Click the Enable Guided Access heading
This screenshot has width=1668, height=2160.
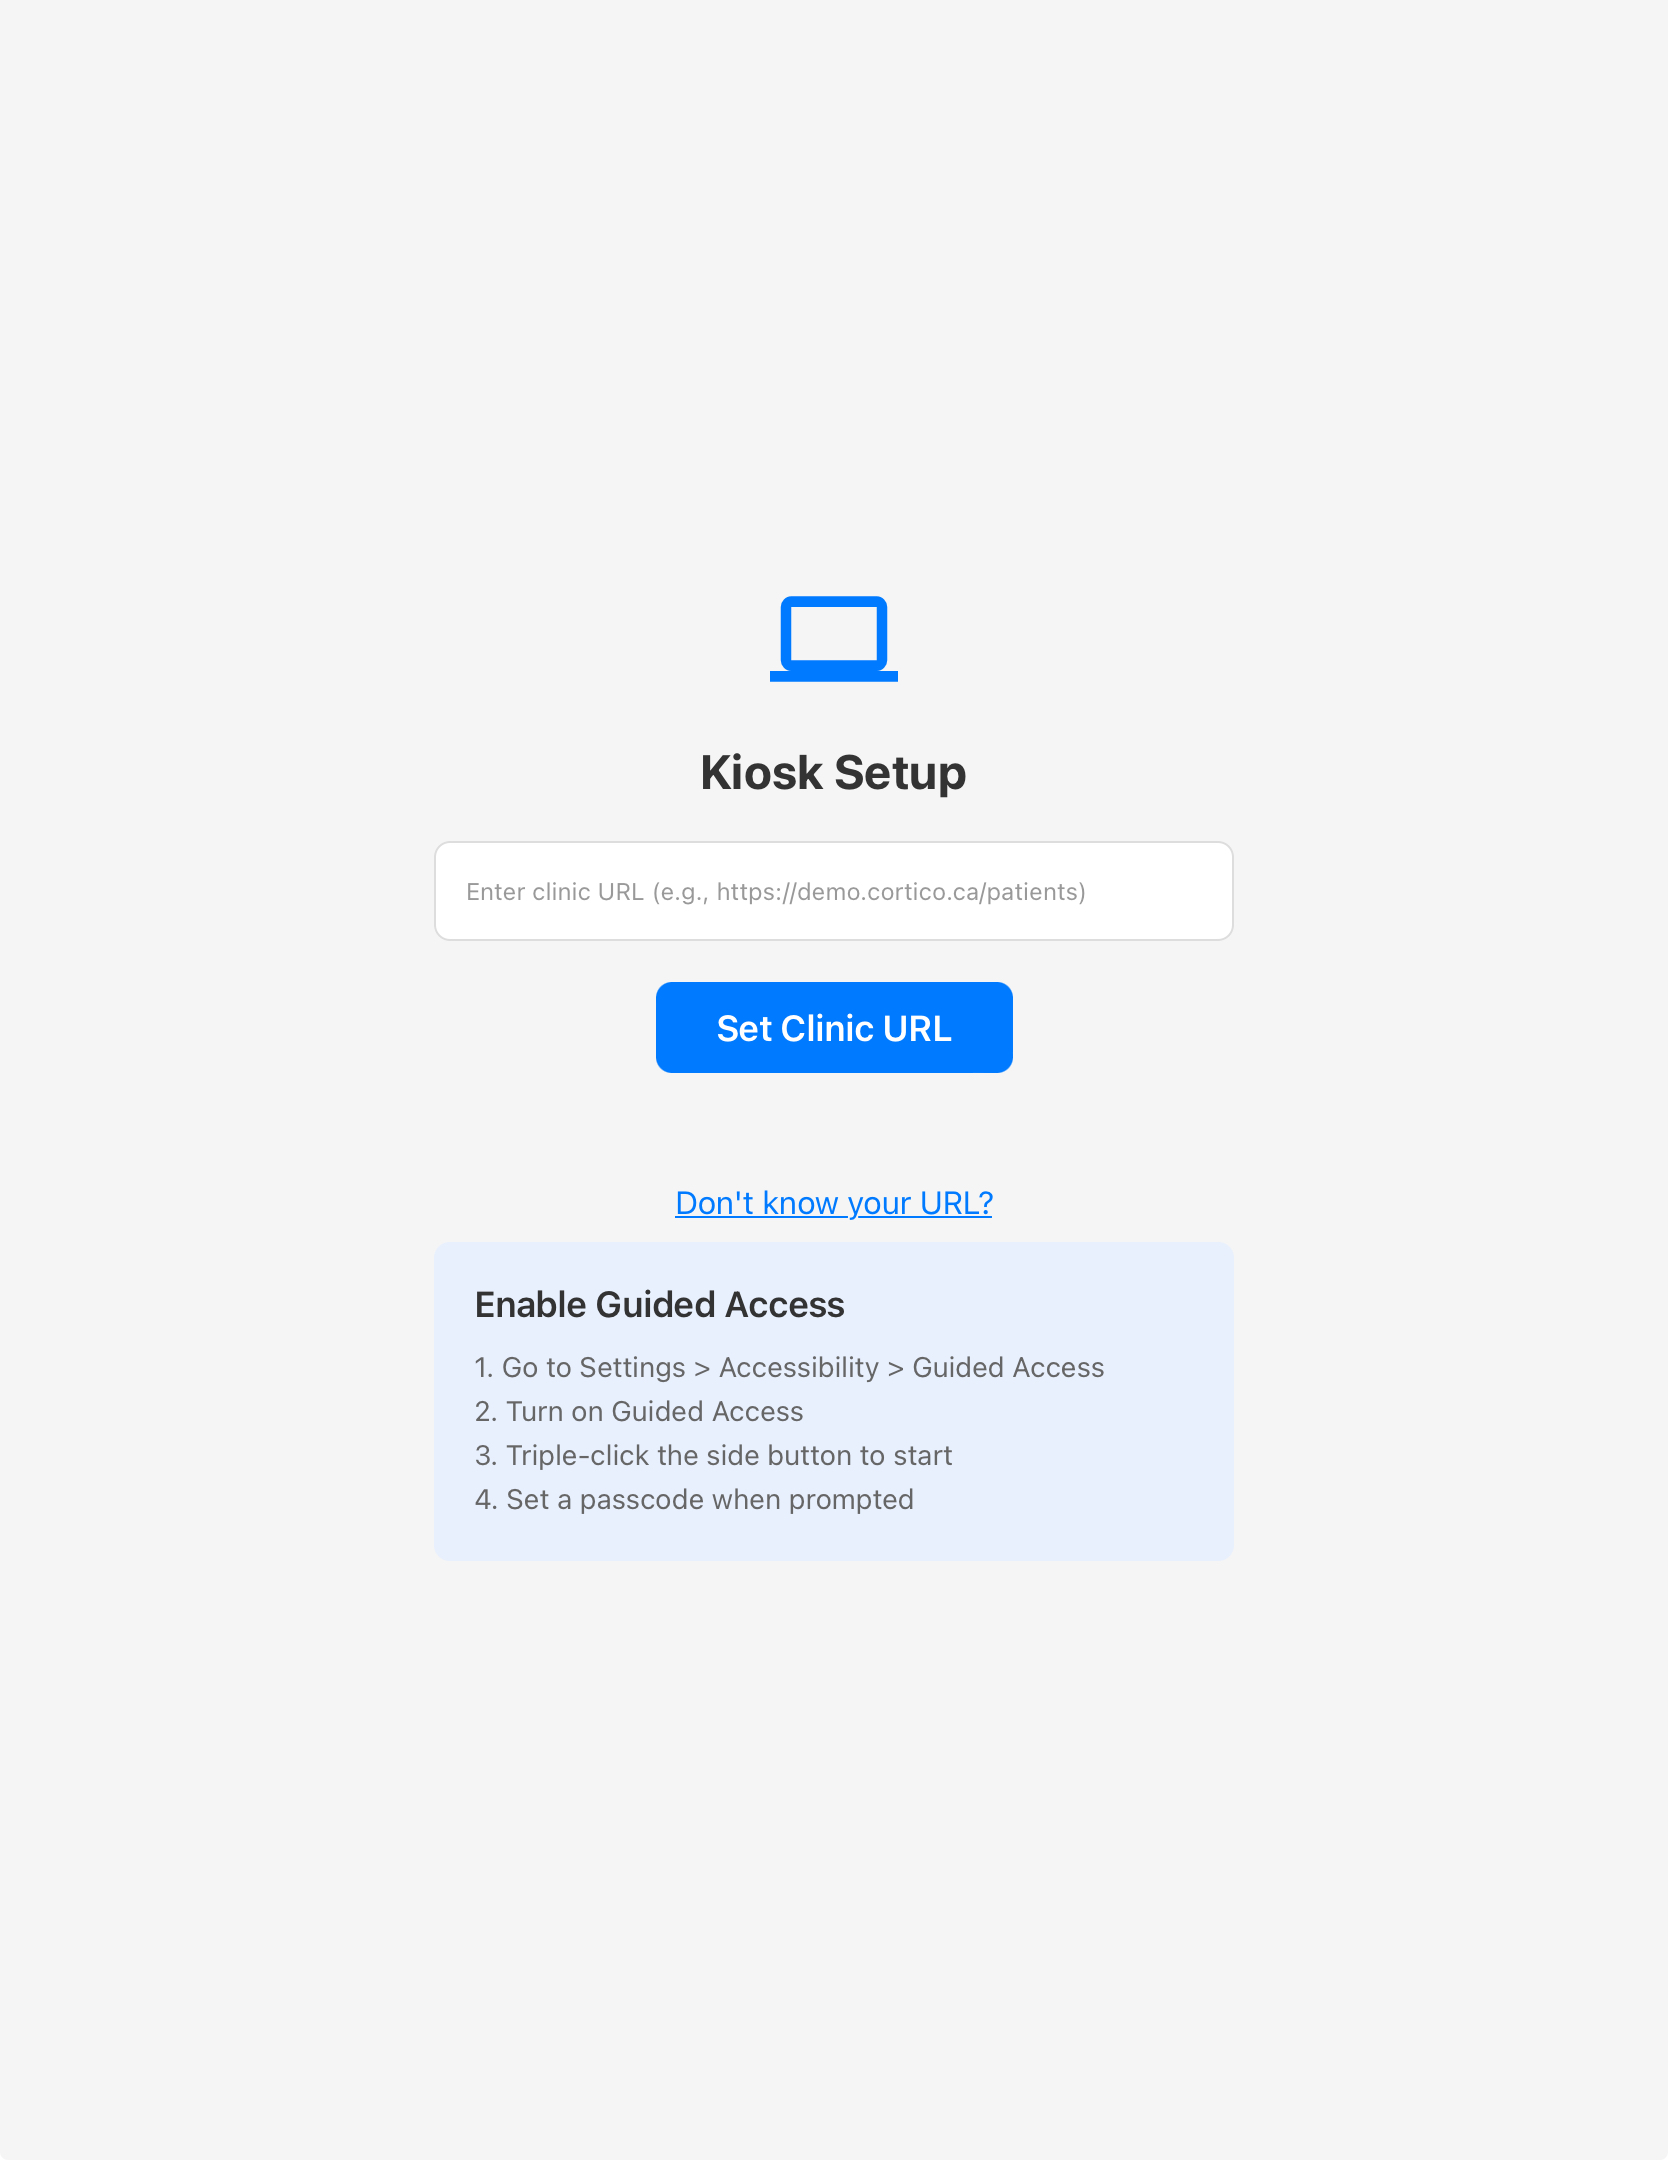tap(659, 1305)
